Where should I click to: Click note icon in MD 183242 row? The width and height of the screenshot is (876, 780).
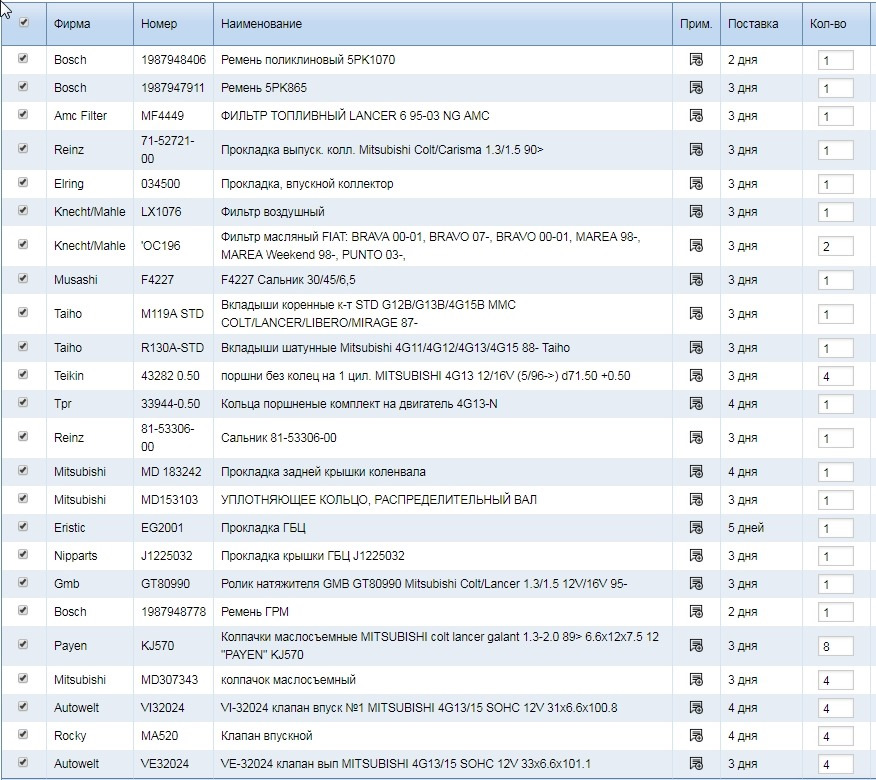[x=696, y=472]
